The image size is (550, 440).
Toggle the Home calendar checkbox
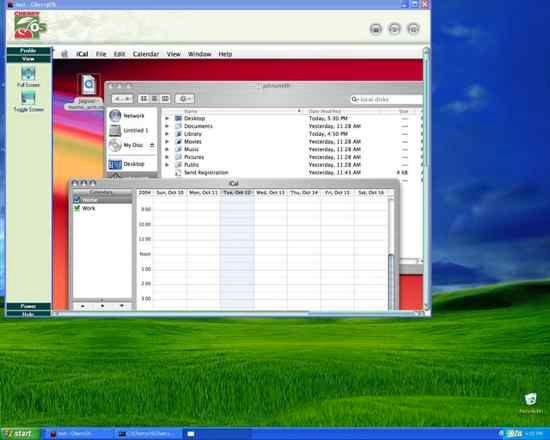tap(77, 200)
